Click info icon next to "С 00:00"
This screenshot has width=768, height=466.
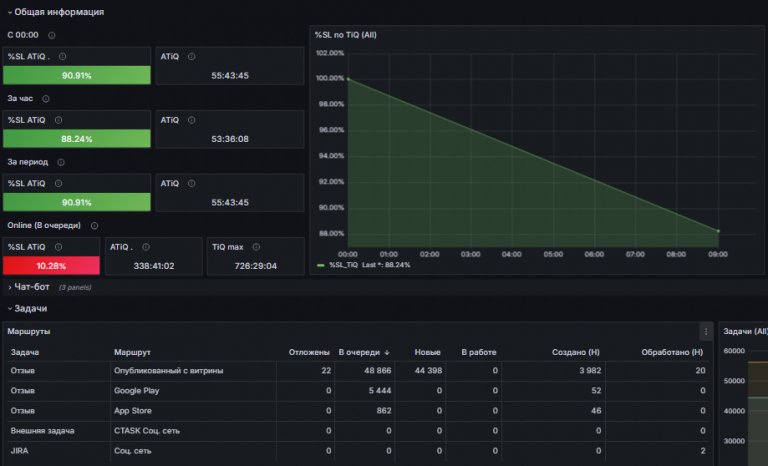point(51,35)
